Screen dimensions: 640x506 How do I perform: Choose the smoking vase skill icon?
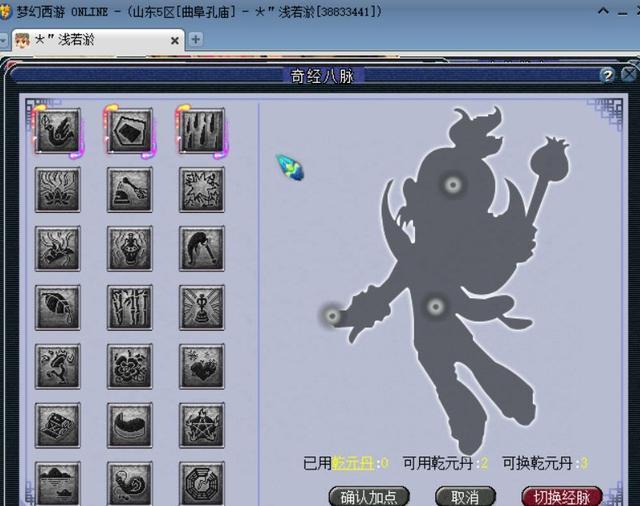[129, 249]
